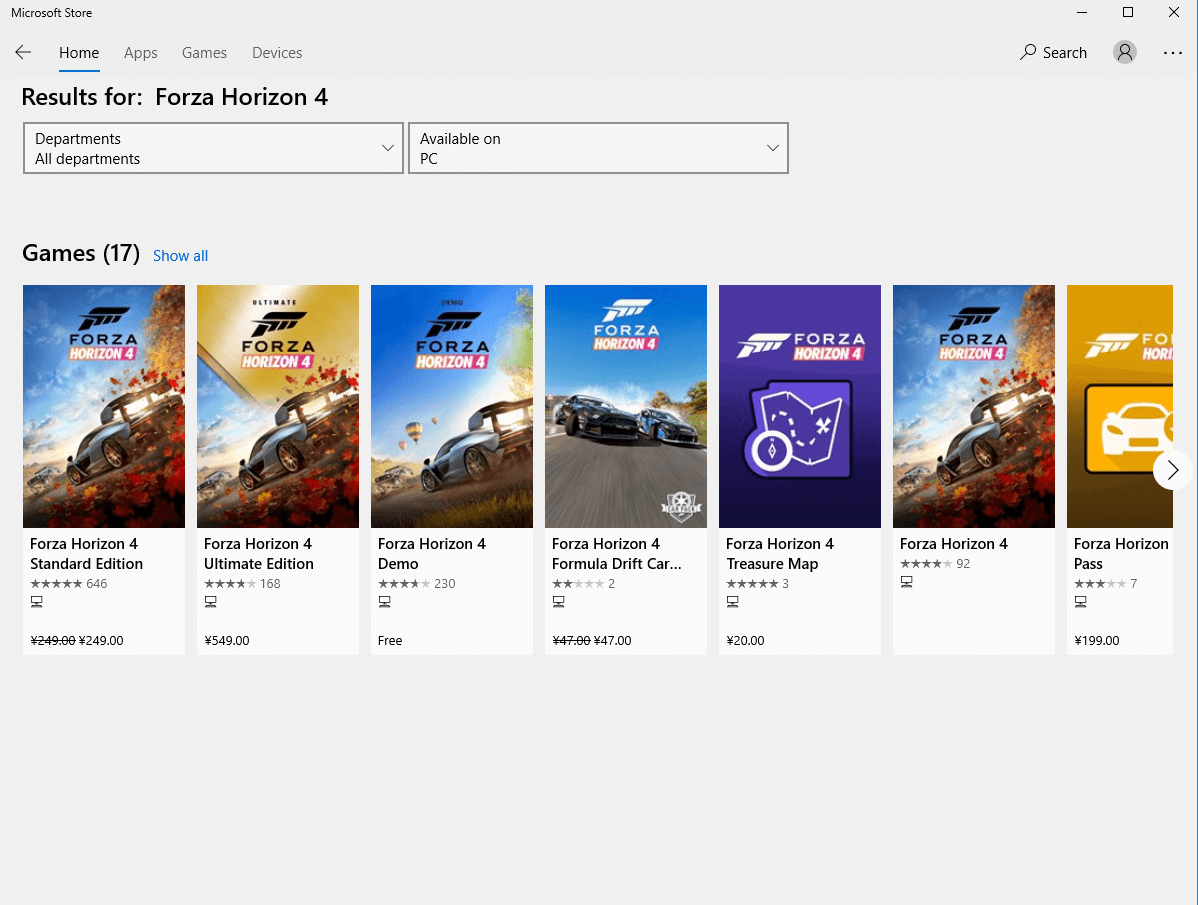Click the star rating of Ultimate Edition
This screenshot has width=1198, height=905.
(230, 583)
